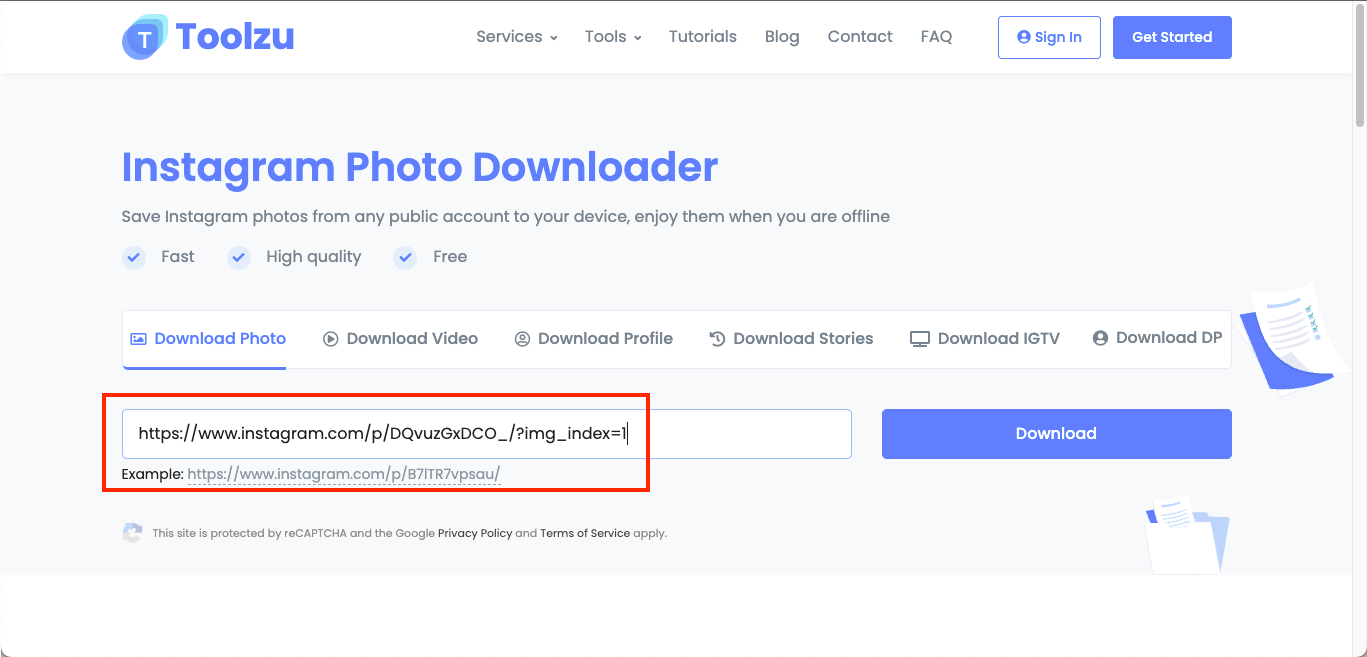This screenshot has width=1367, height=657.
Task: Click the Toolzu brand name text
Action: pos(235,37)
